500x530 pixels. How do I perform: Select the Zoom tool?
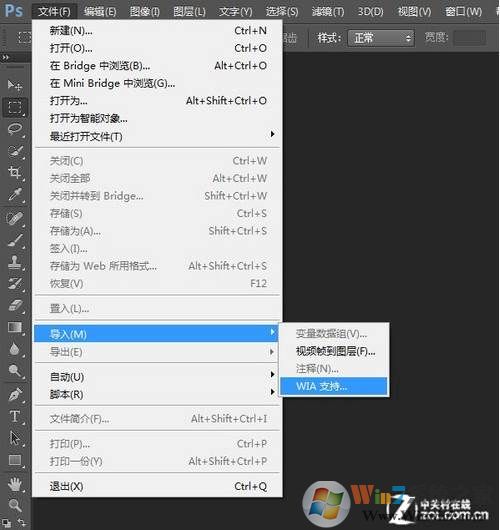[15, 506]
